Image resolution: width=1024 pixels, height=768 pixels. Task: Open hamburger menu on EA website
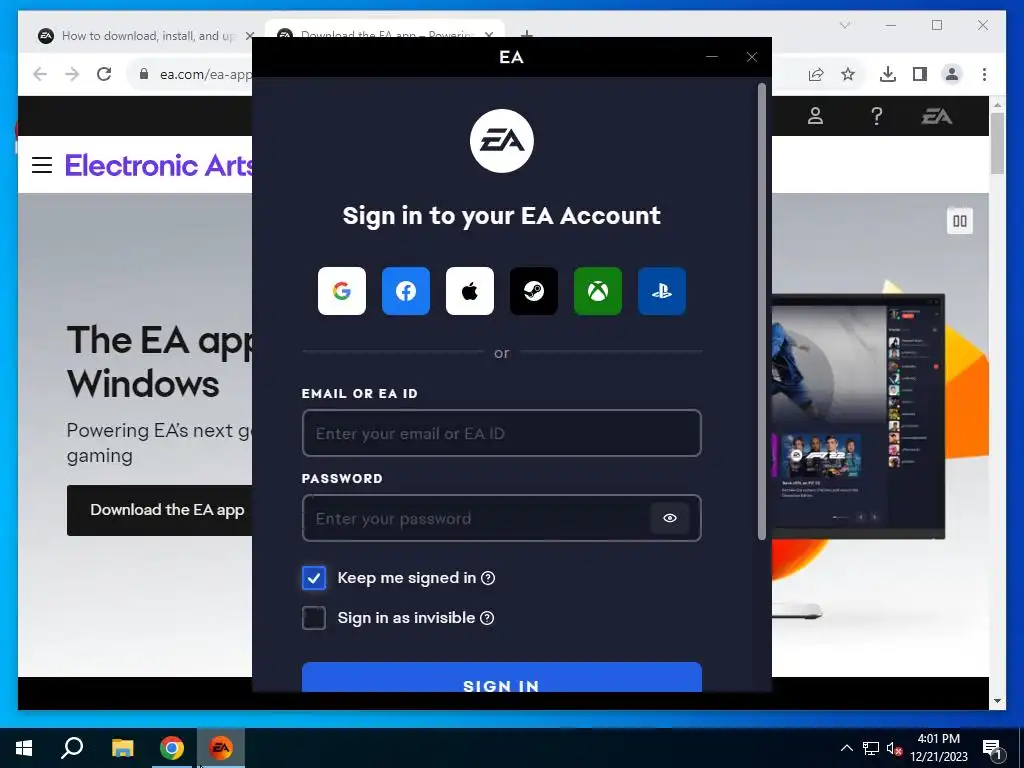coord(42,165)
